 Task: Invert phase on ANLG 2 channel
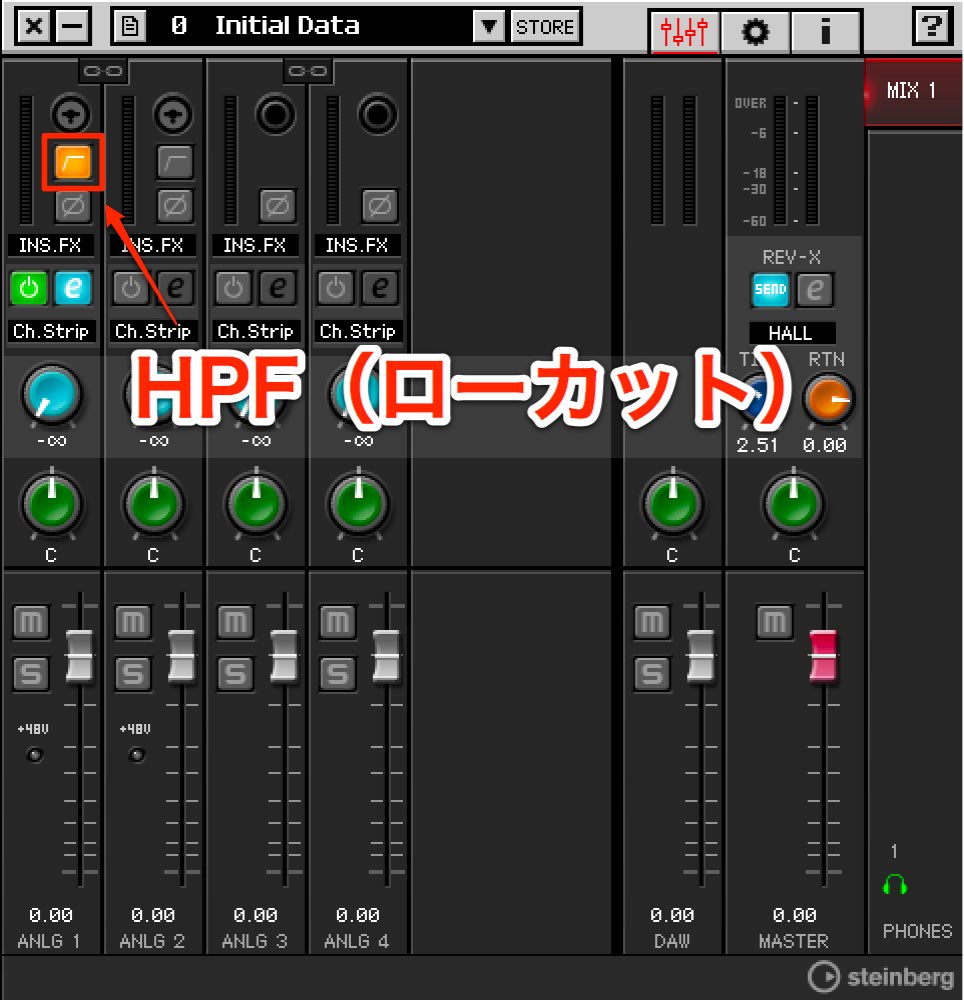pos(175,205)
